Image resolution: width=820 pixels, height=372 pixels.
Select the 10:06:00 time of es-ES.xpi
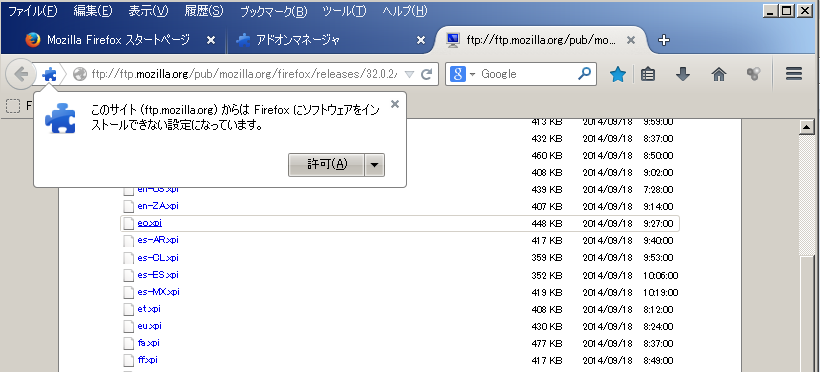click(x=661, y=275)
